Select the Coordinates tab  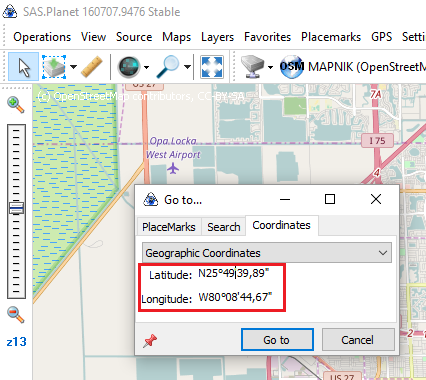coord(281,225)
